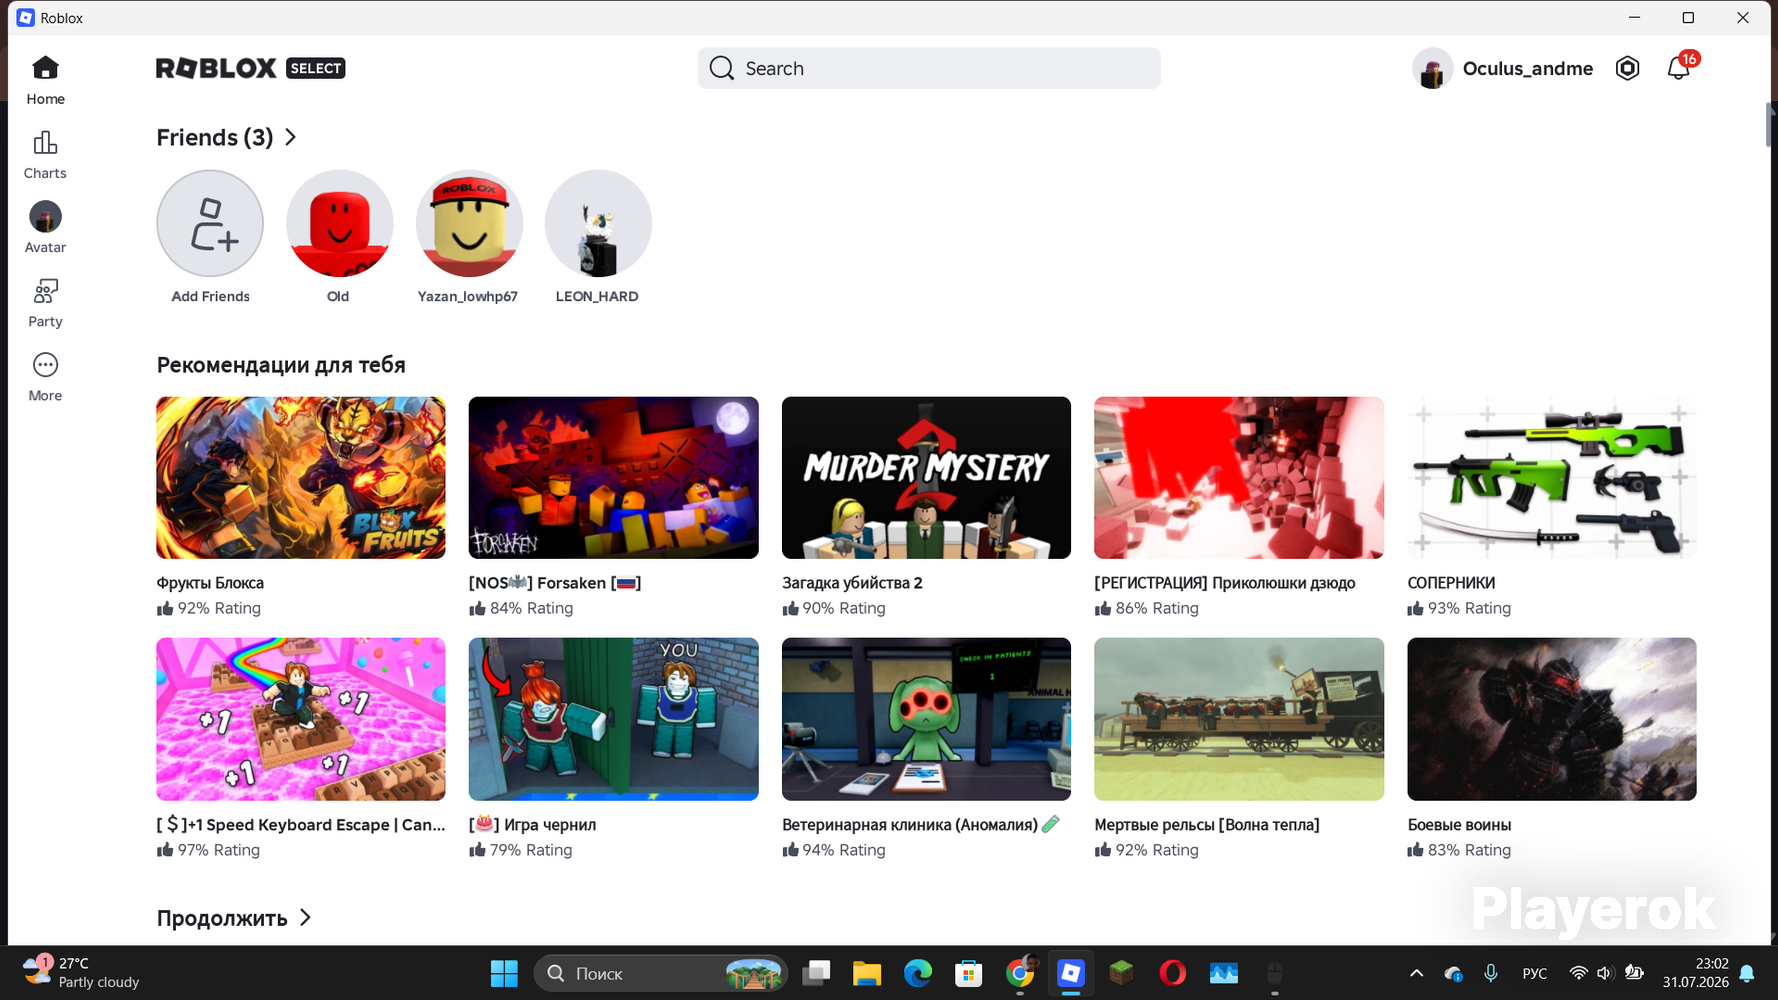Image resolution: width=1778 pixels, height=1000 pixels.
Task: Click the Add Friends button
Action: click(x=210, y=223)
